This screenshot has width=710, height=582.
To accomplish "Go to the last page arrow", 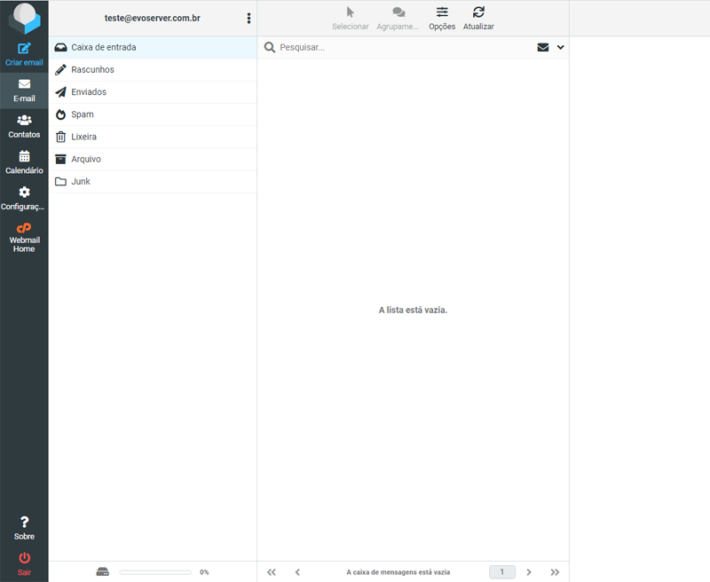I will [x=555, y=572].
